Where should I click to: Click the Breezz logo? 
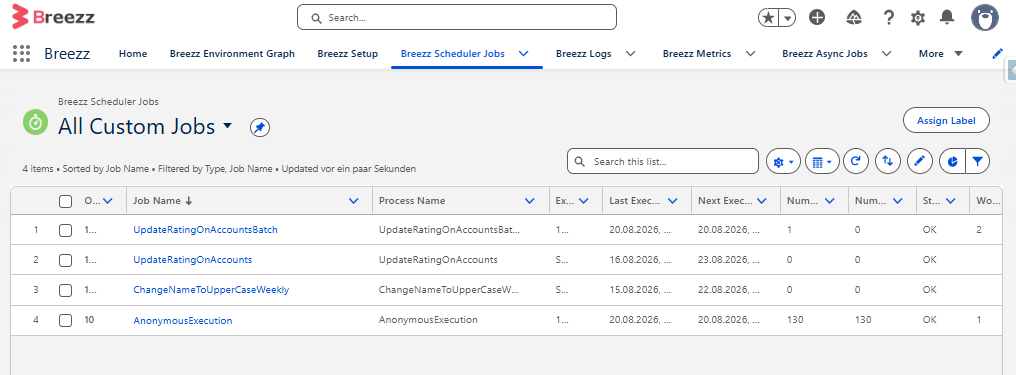tap(53, 17)
